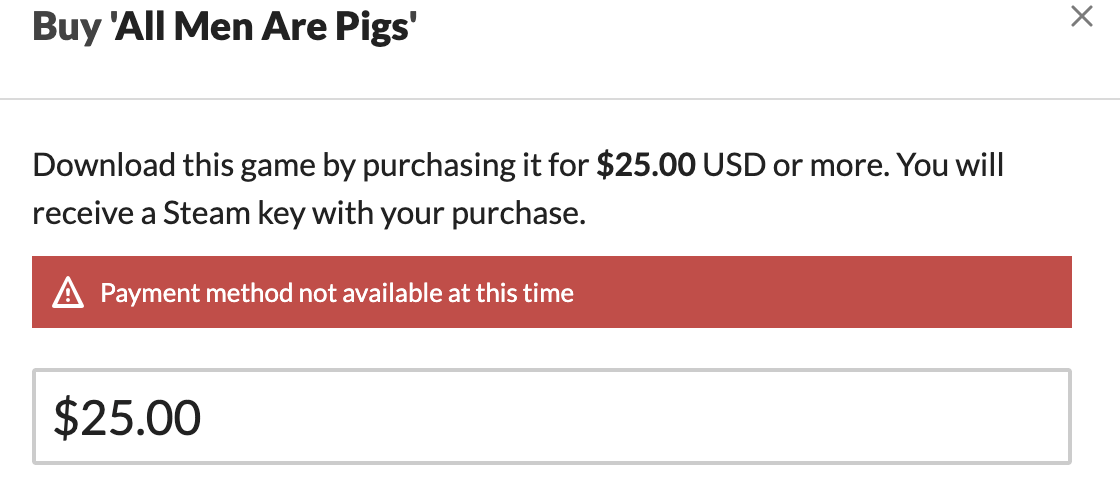
Task: Click the red payment error banner
Action: [x=551, y=292]
